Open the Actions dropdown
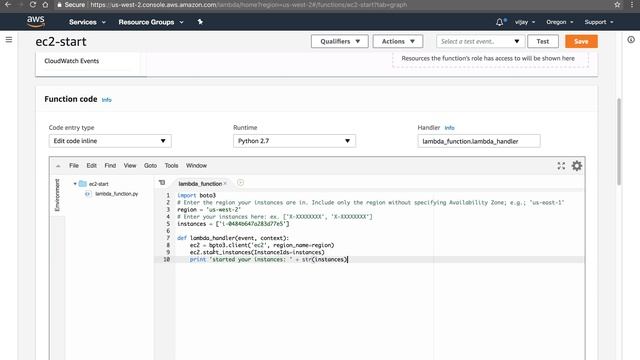The height and width of the screenshot is (360, 640). (398, 41)
